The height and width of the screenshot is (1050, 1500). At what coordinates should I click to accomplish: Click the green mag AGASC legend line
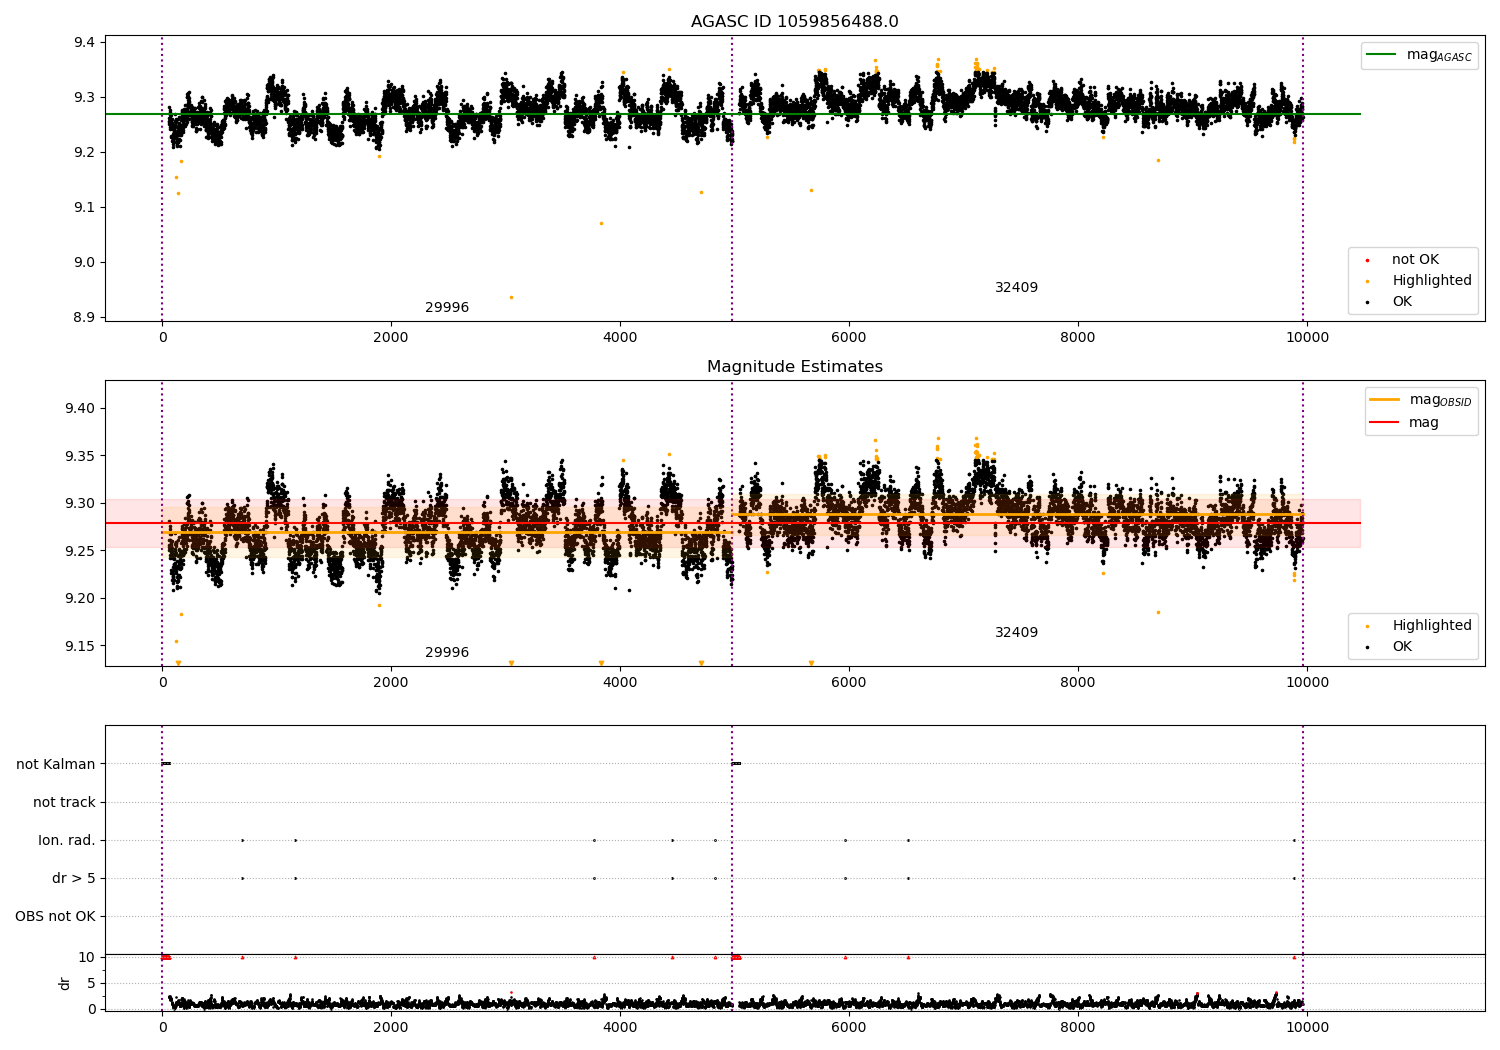coord(1381,55)
